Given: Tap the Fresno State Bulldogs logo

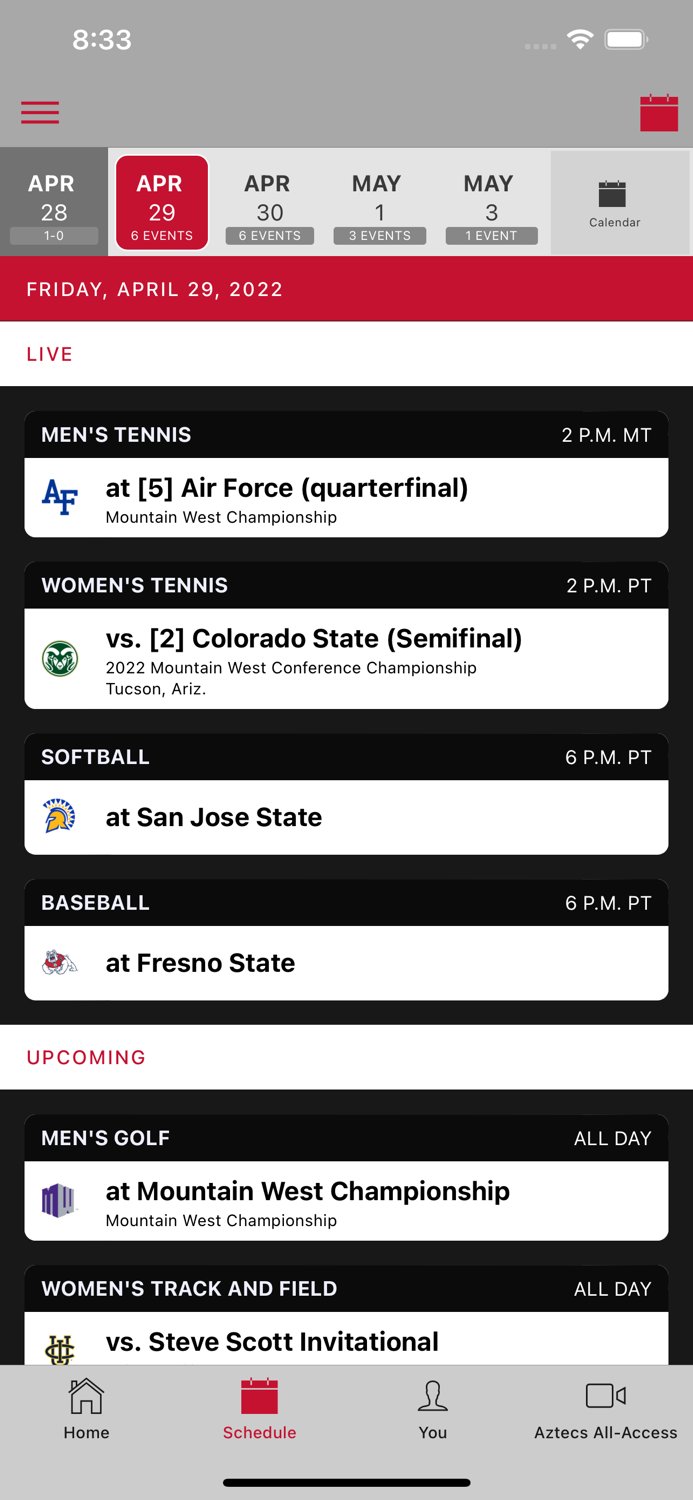Looking at the screenshot, I should click(60, 963).
